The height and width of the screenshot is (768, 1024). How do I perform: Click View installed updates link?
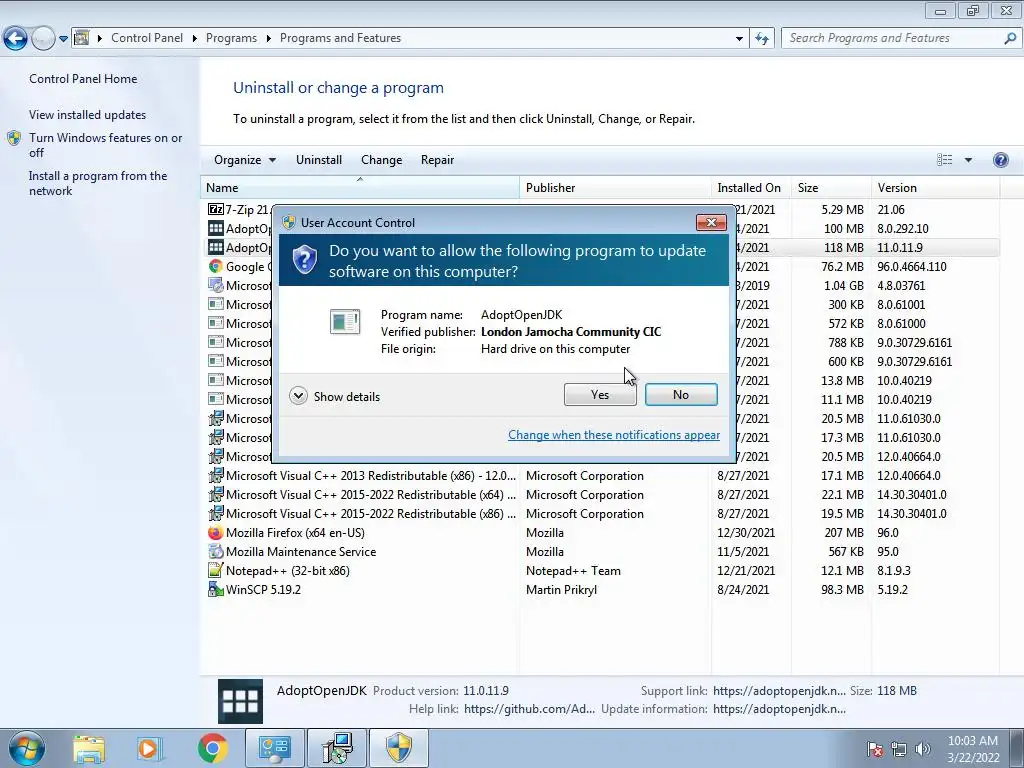[88, 115]
